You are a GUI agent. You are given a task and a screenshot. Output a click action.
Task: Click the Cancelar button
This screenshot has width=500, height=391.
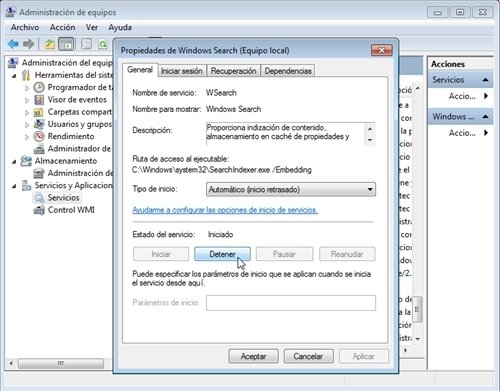coord(308,356)
